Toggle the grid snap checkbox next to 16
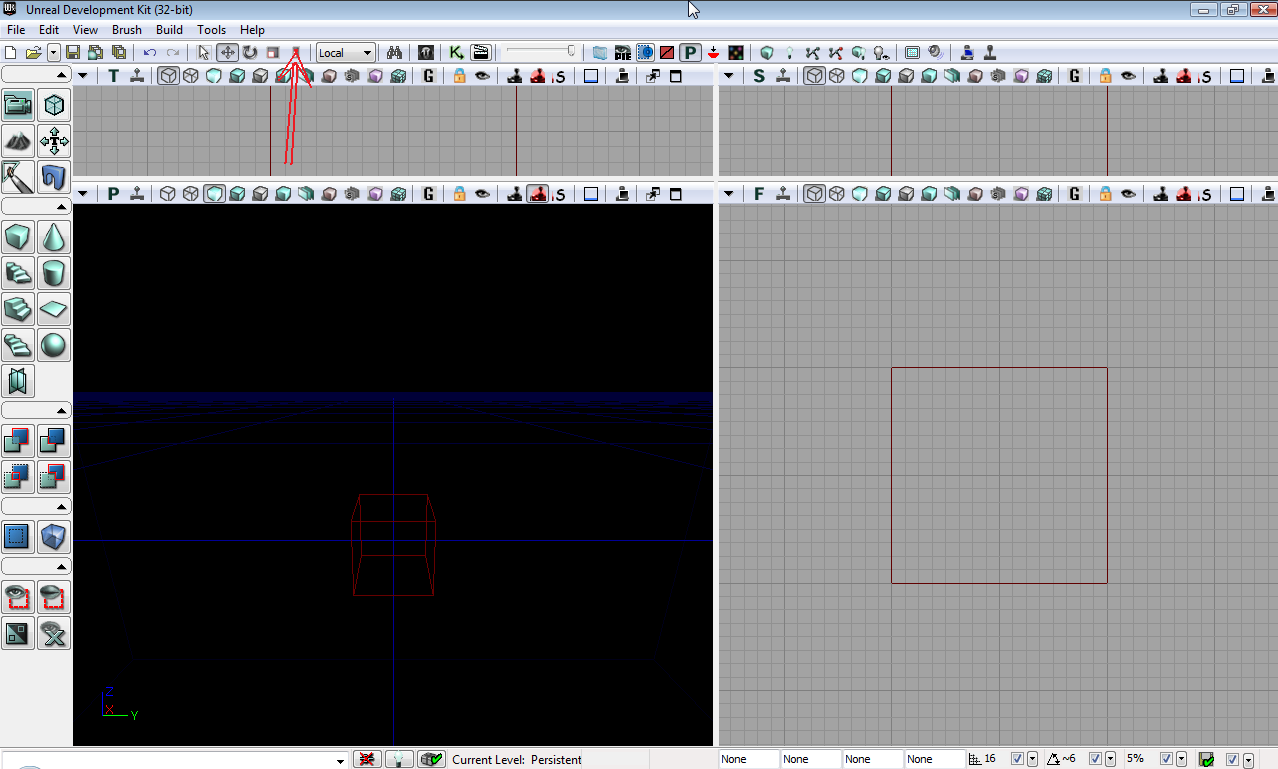 click(x=1017, y=759)
